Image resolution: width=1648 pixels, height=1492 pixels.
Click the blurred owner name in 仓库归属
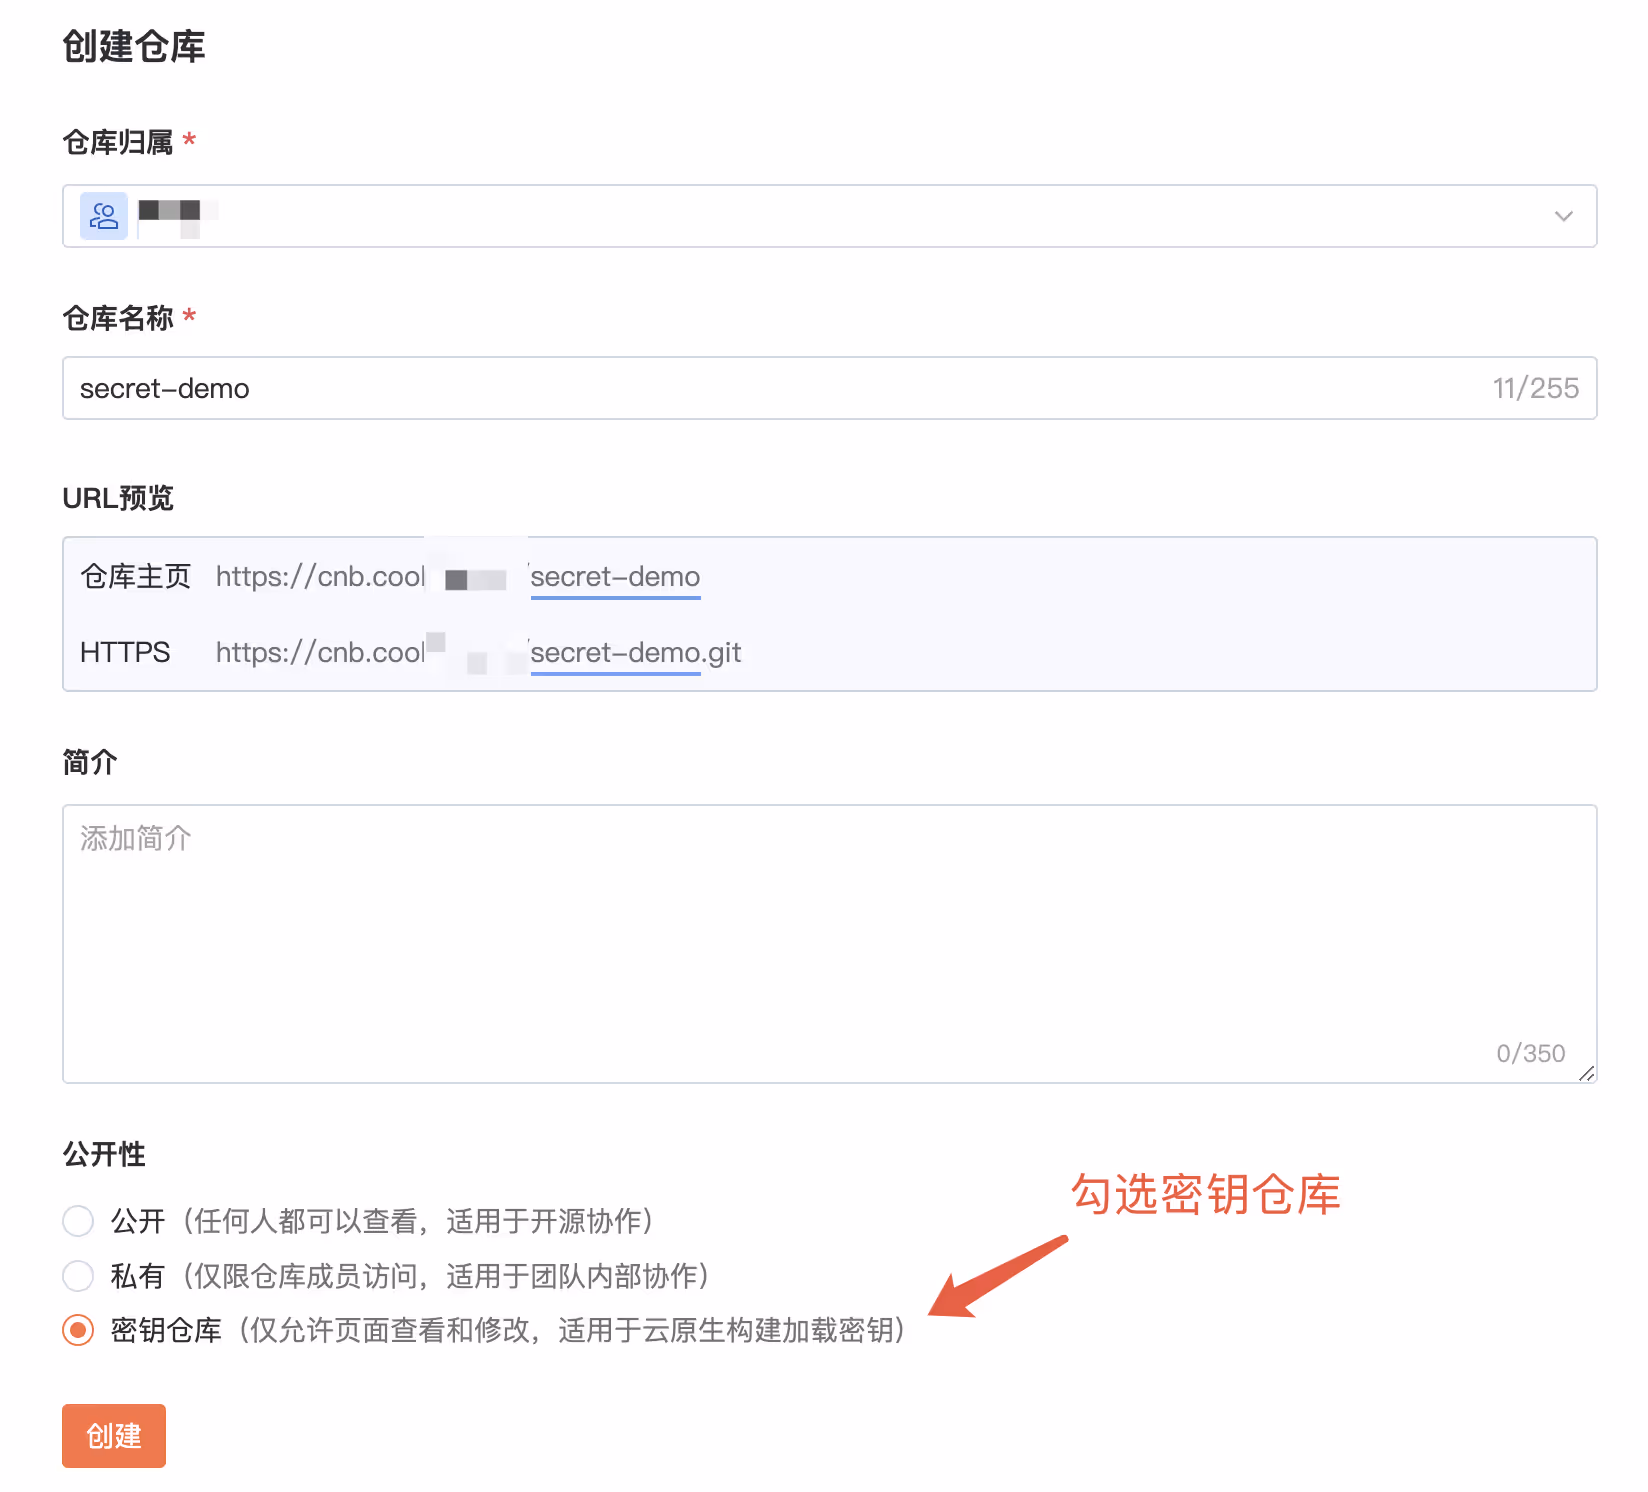170,212
